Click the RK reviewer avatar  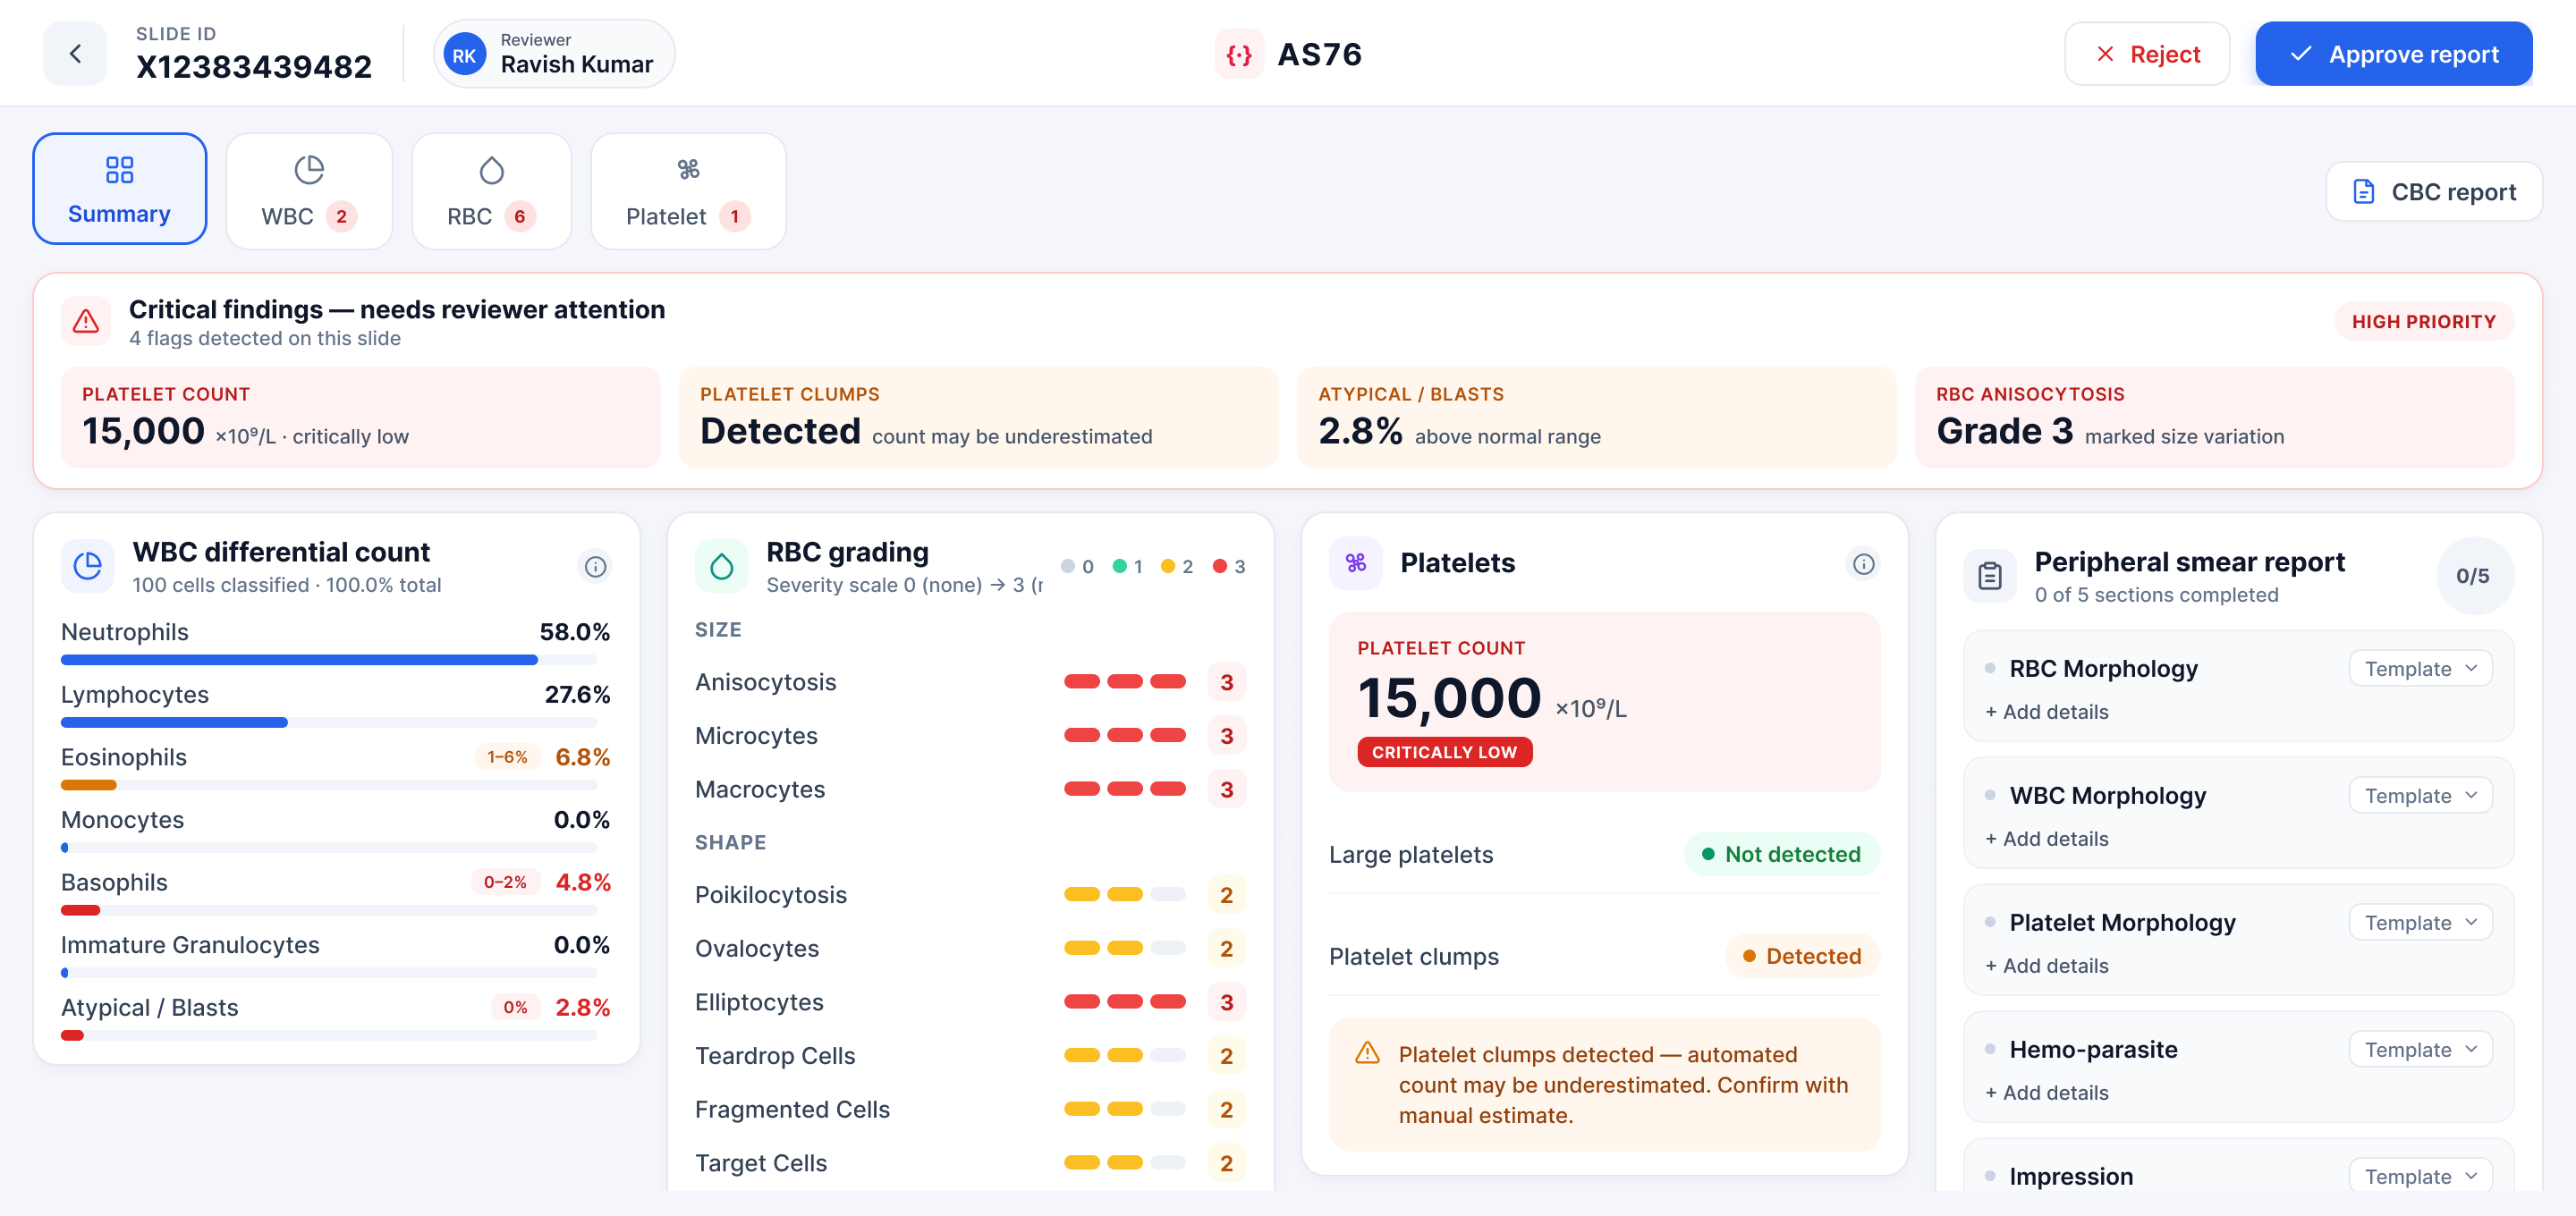point(464,55)
